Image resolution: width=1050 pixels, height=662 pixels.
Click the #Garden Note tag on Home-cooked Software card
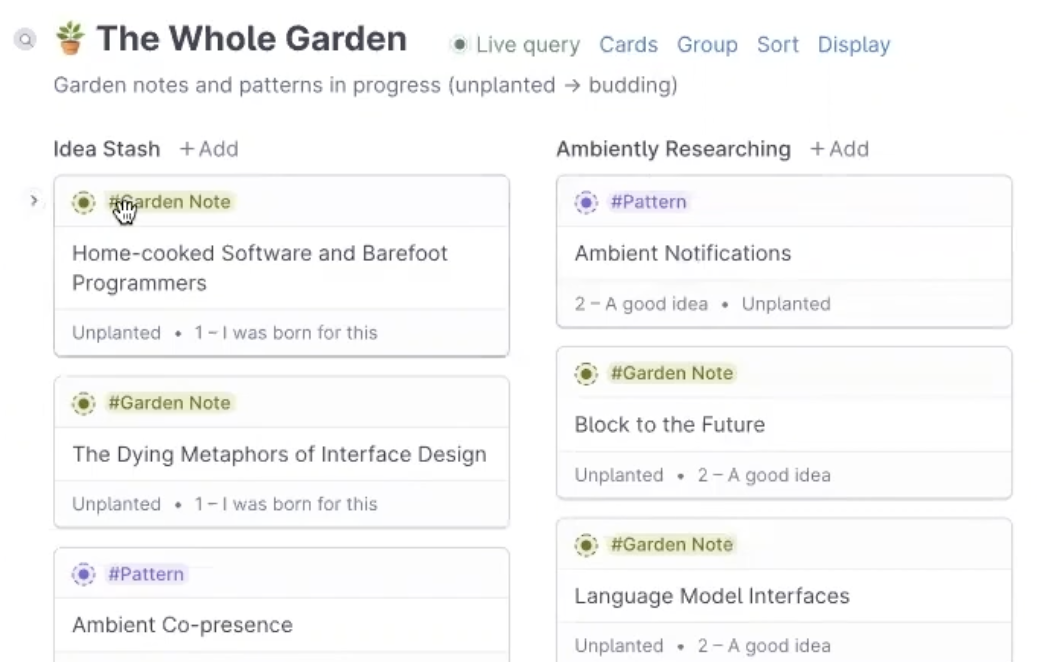[169, 202]
